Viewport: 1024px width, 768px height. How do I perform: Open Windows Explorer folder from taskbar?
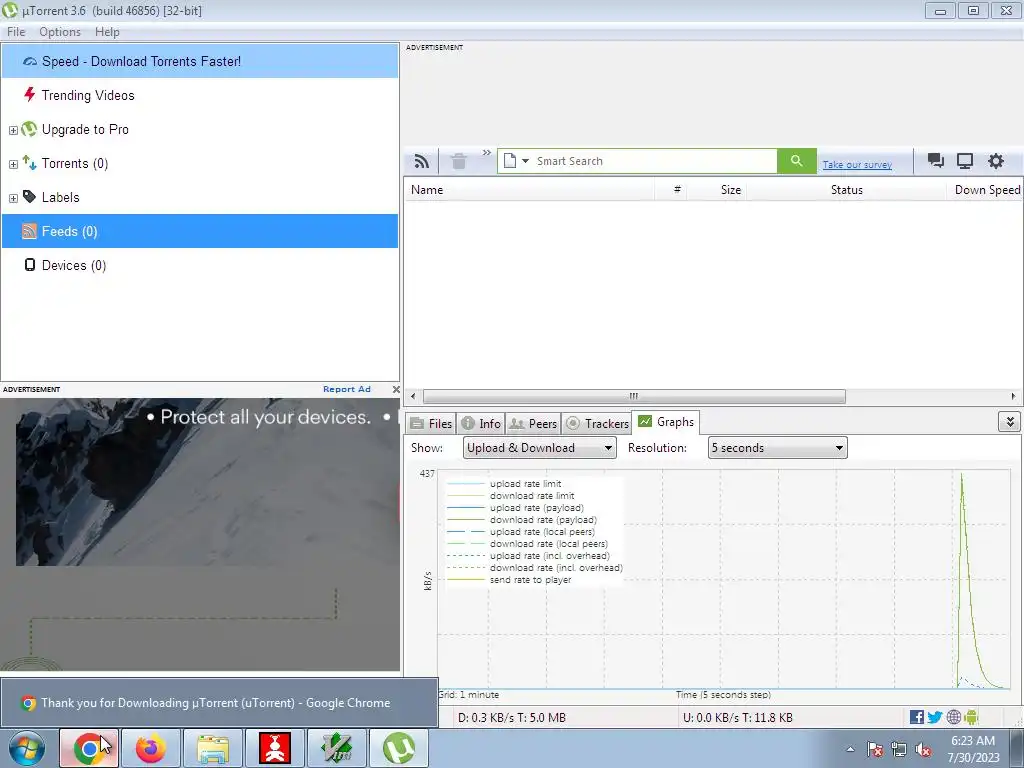click(213, 748)
